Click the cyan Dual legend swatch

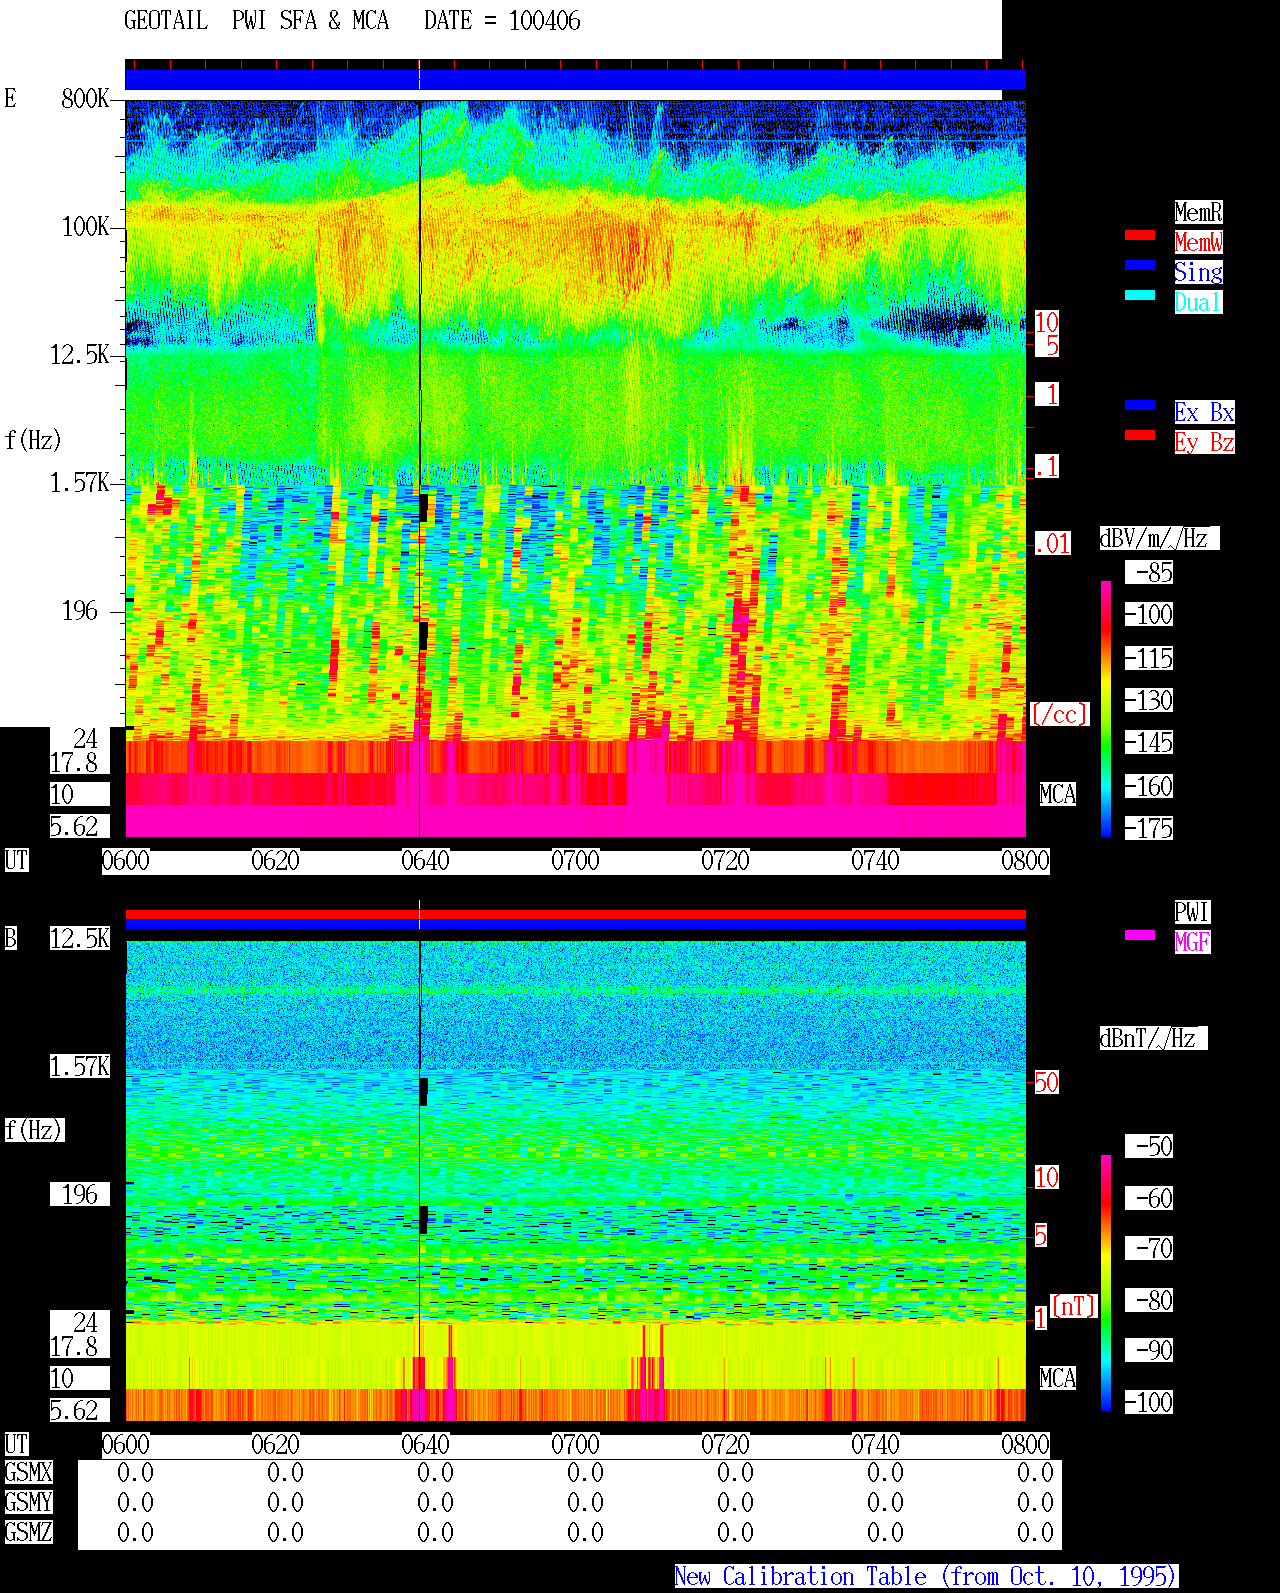(1140, 295)
